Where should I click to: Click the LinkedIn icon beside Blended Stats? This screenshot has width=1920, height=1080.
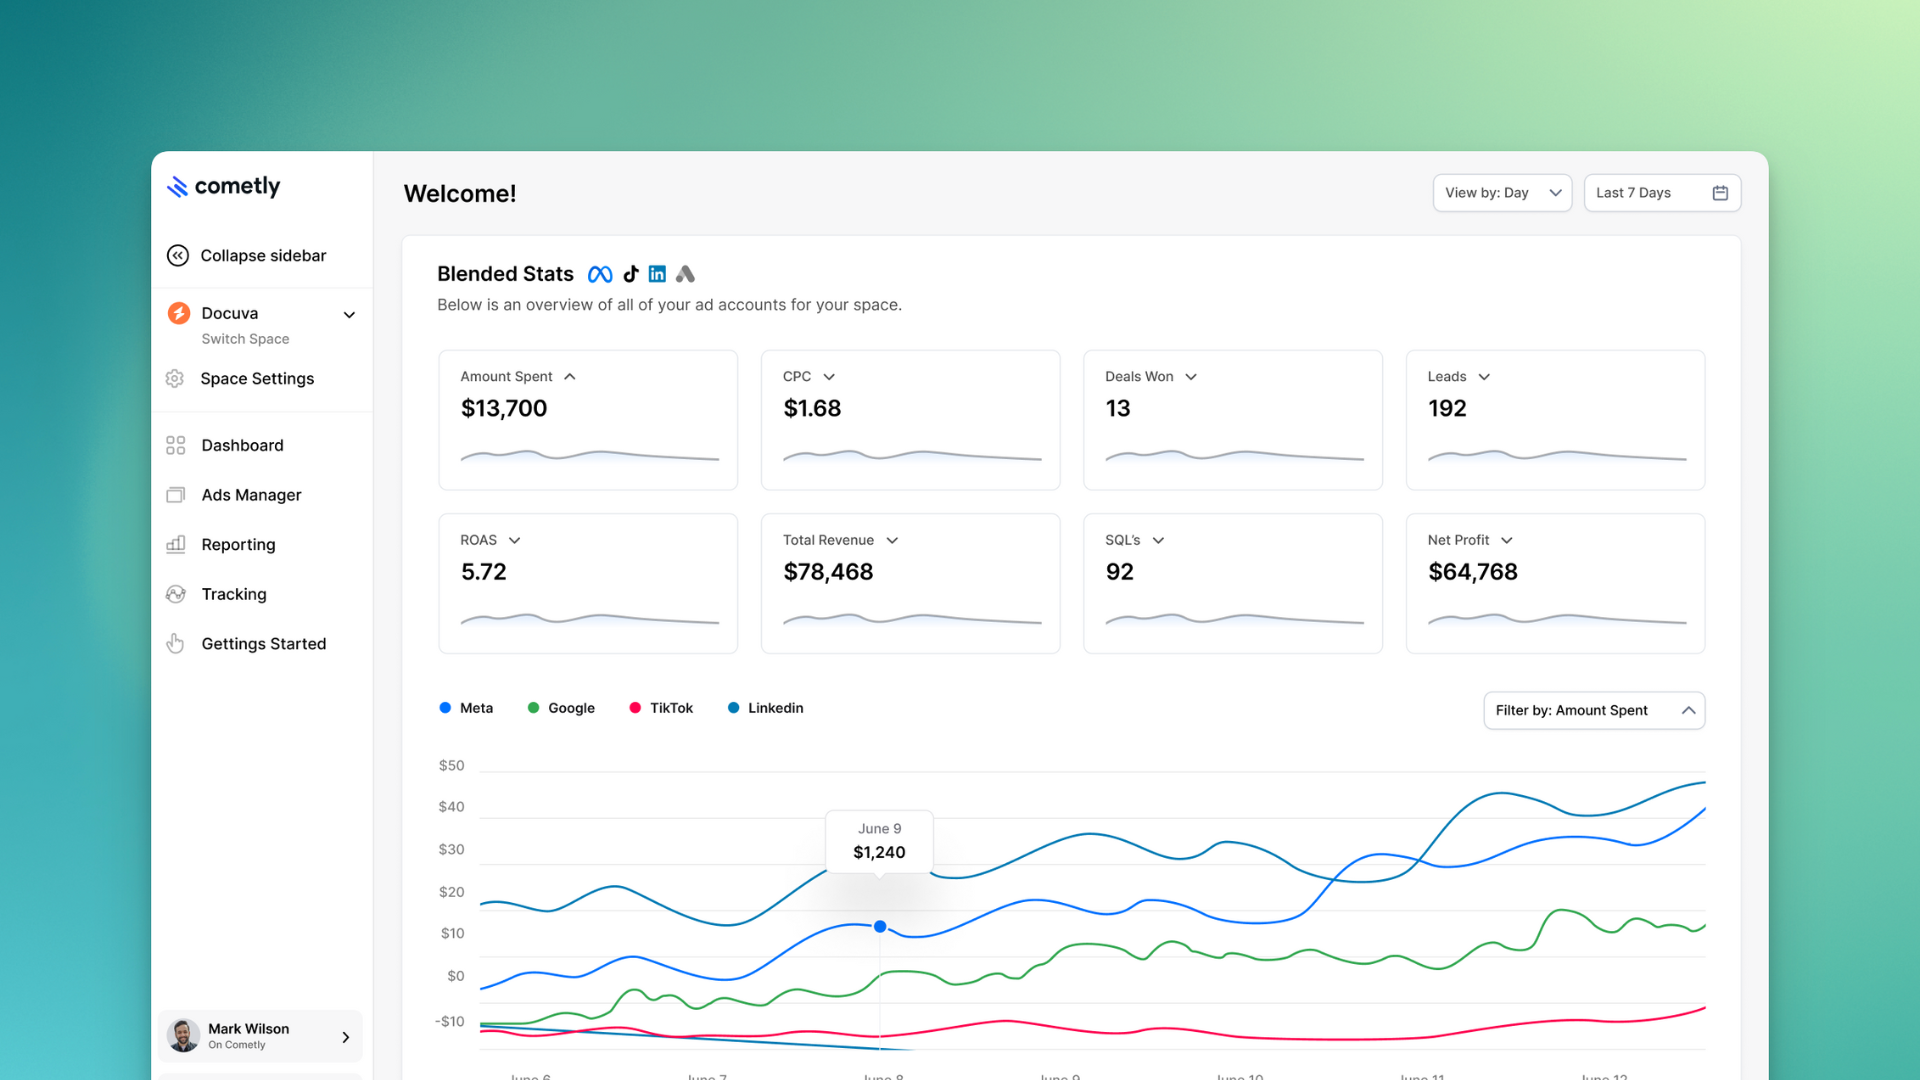tap(657, 273)
